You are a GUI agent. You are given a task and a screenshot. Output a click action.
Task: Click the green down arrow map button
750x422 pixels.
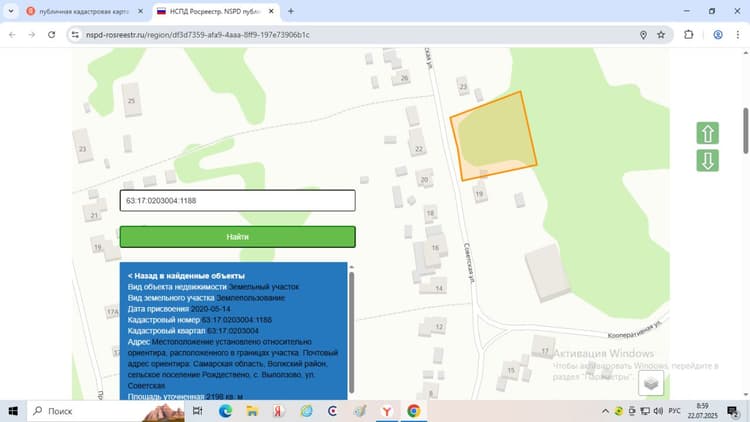tap(707, 161)
